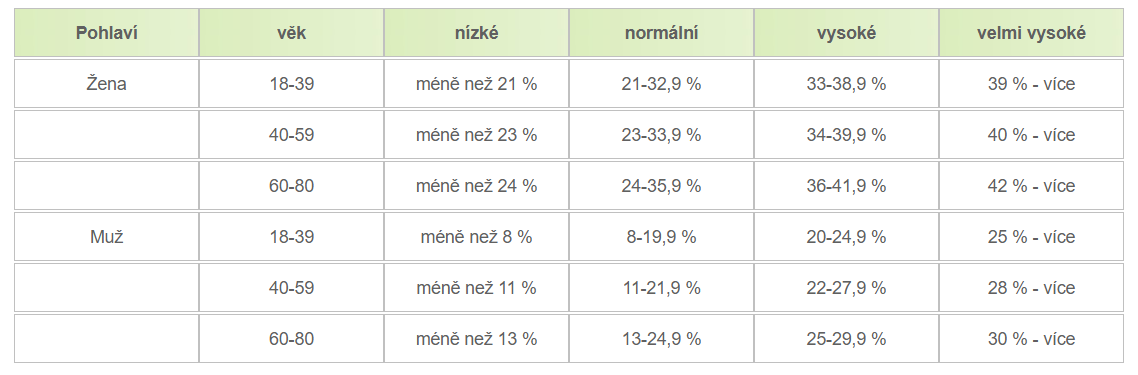Click the nízké column header
Viewport: 1138px width, 375px height.
pyautogui.click(x=476, y=33)
